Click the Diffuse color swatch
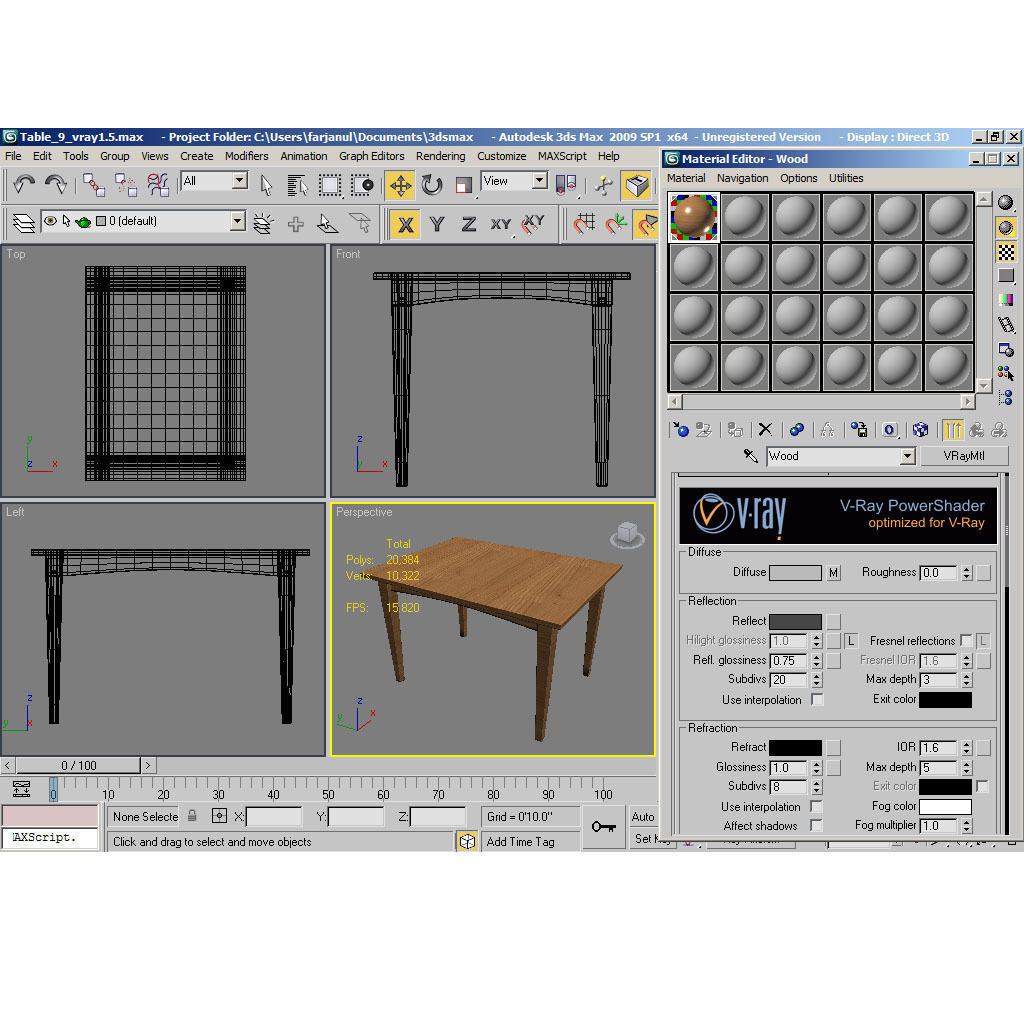This screenshot has width=1024, height=1024. pyautogui.click(x=795, y=573)
